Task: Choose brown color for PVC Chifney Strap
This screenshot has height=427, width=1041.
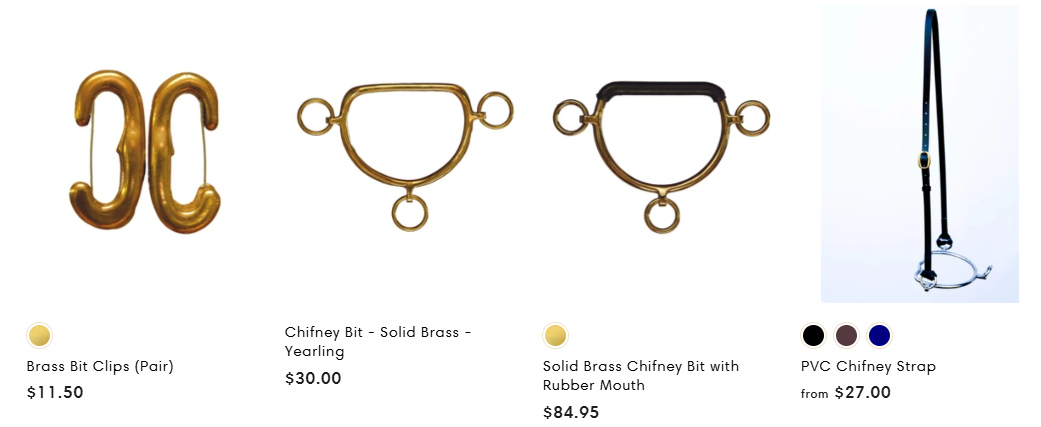Action: (846, 335)
